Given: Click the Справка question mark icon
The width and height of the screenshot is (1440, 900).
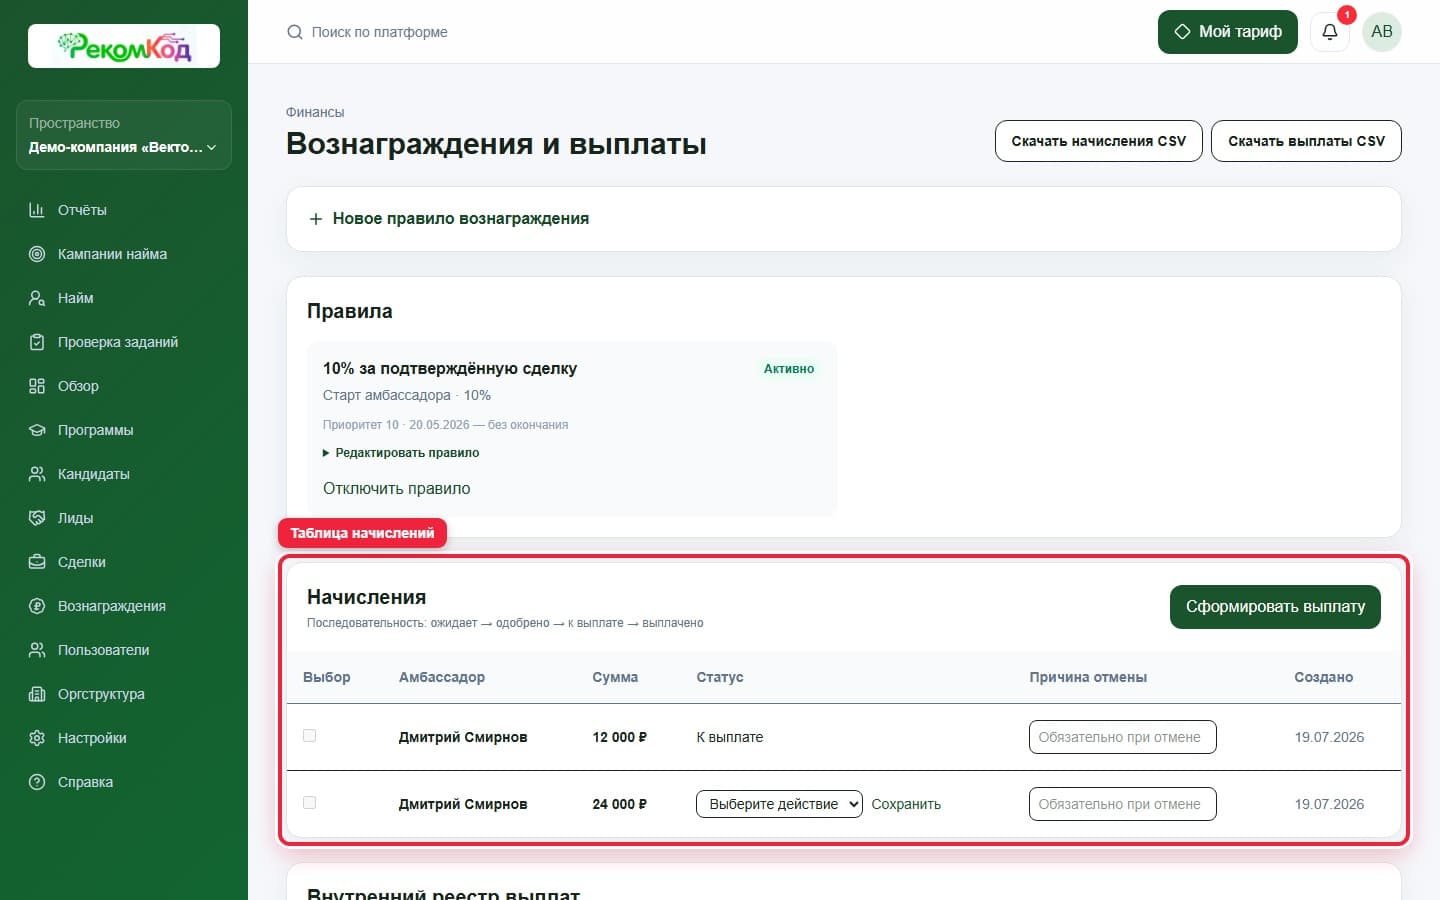Looking at the screenshot, I should 37,782.
